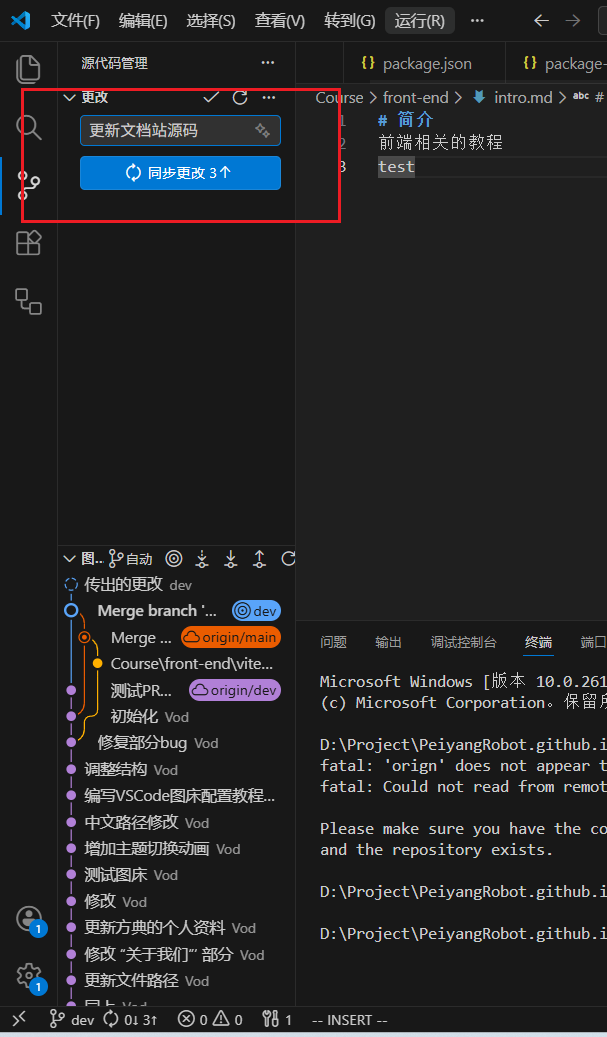This screenshot has width=607, height=1037.
Task: Click the 同步更改 3↑ button
Action: [181, 173]
